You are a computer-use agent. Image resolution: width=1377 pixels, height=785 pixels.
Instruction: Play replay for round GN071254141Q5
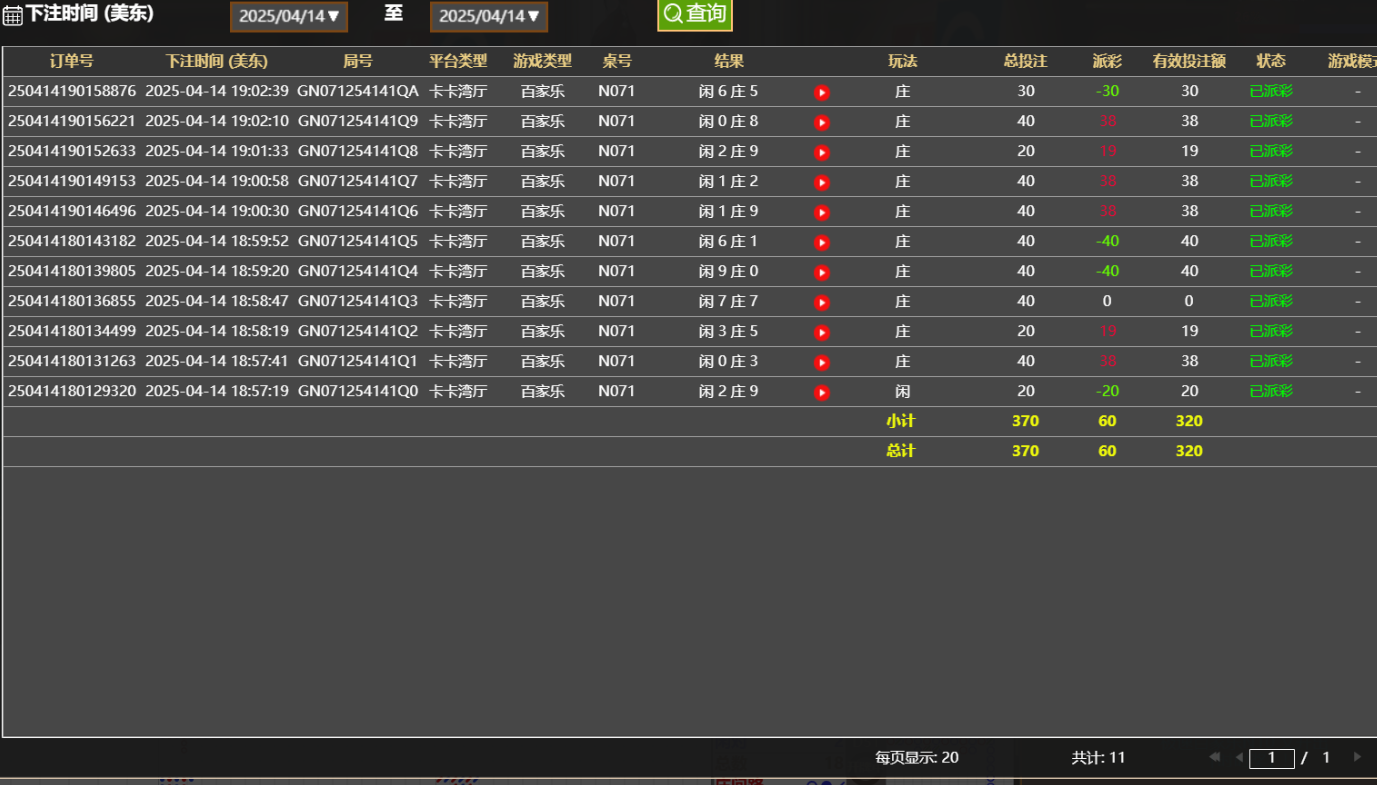822,243
